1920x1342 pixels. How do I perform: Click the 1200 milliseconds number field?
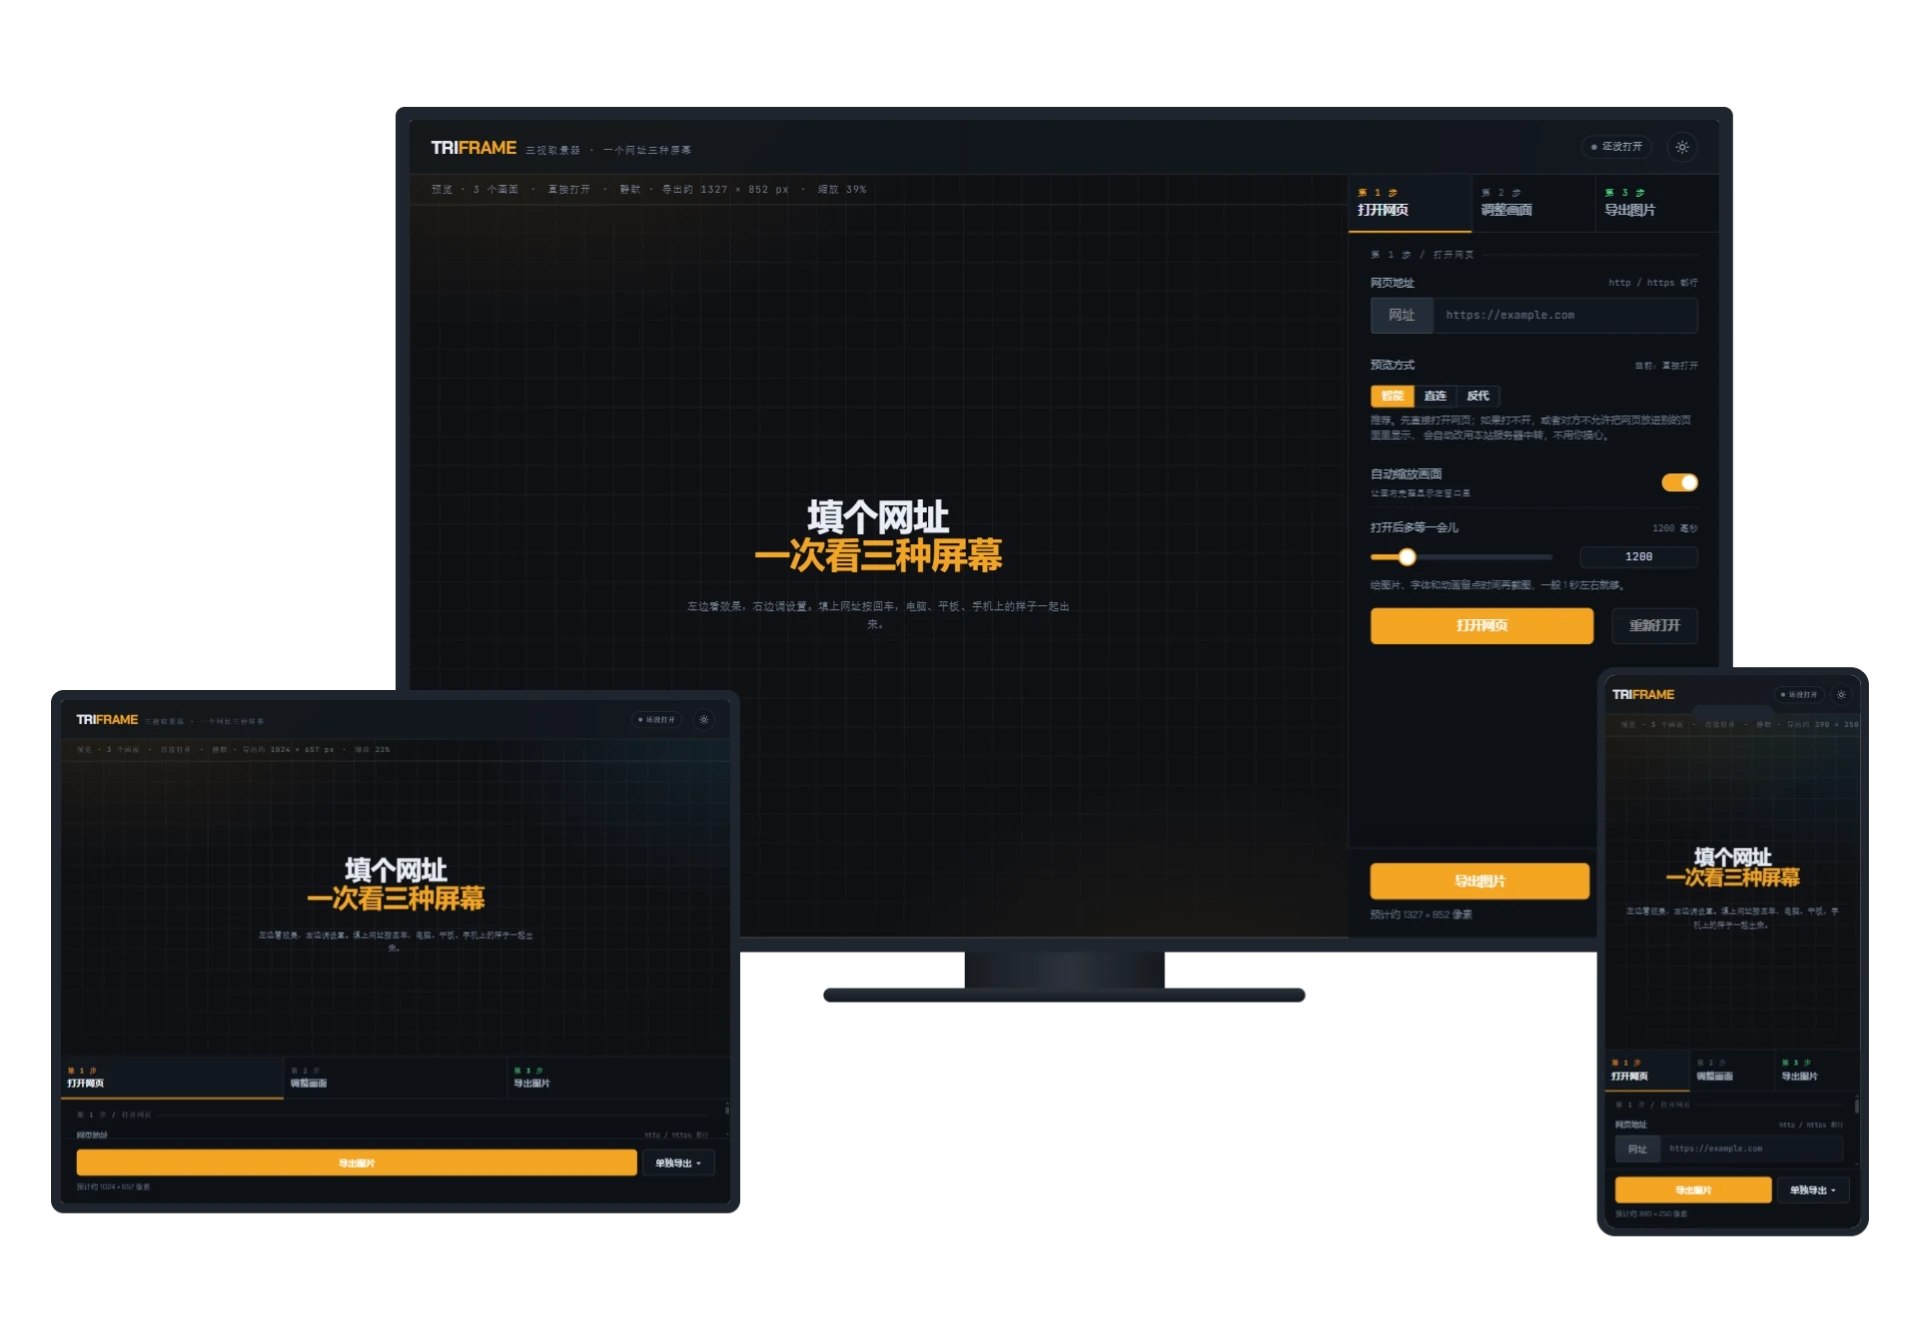(1638, 557)
